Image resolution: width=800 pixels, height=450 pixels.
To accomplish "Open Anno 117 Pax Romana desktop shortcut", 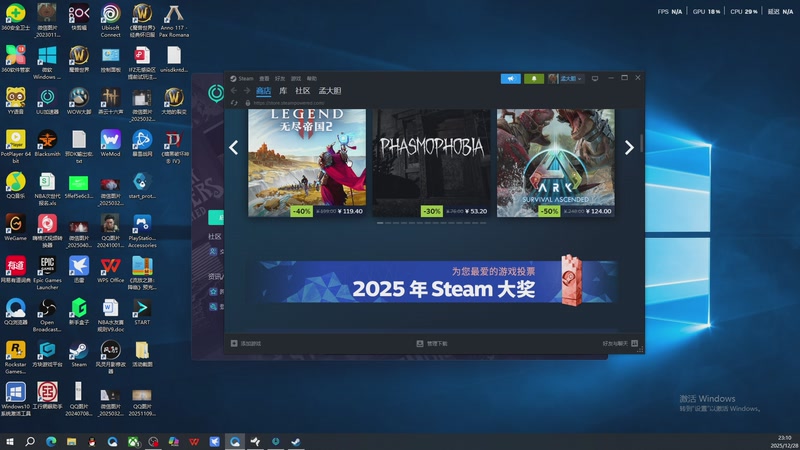I will point(174,20).
